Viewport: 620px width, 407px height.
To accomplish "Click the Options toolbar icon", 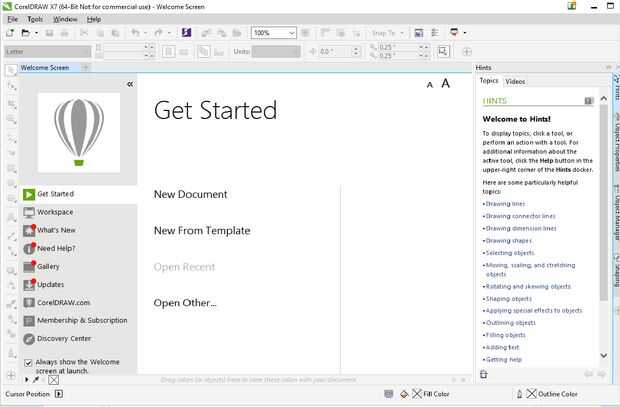I will tap(435, 33).
